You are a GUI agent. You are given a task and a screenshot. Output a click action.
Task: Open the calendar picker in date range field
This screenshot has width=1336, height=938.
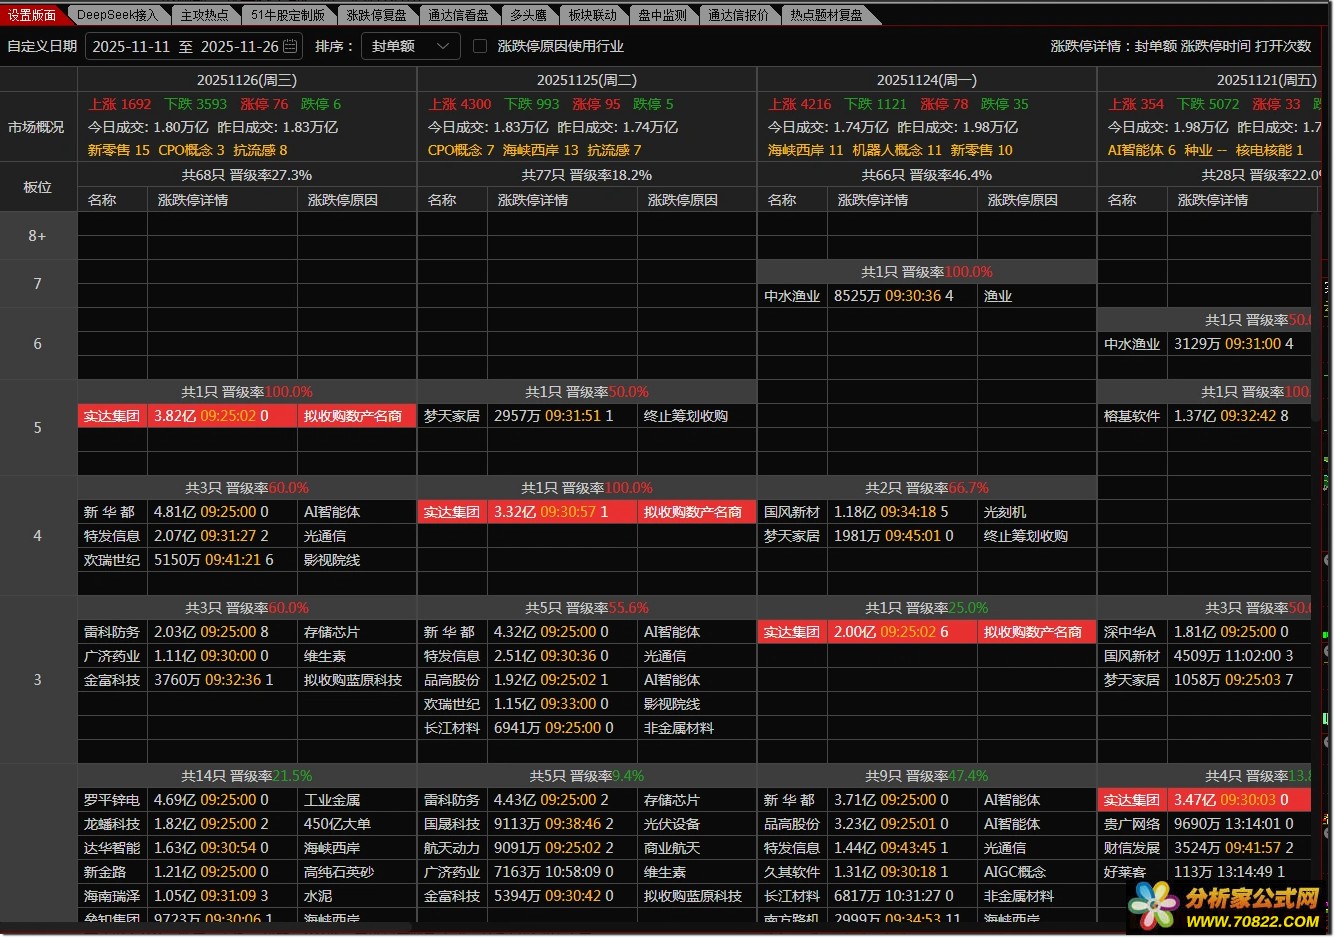(290, 46)
